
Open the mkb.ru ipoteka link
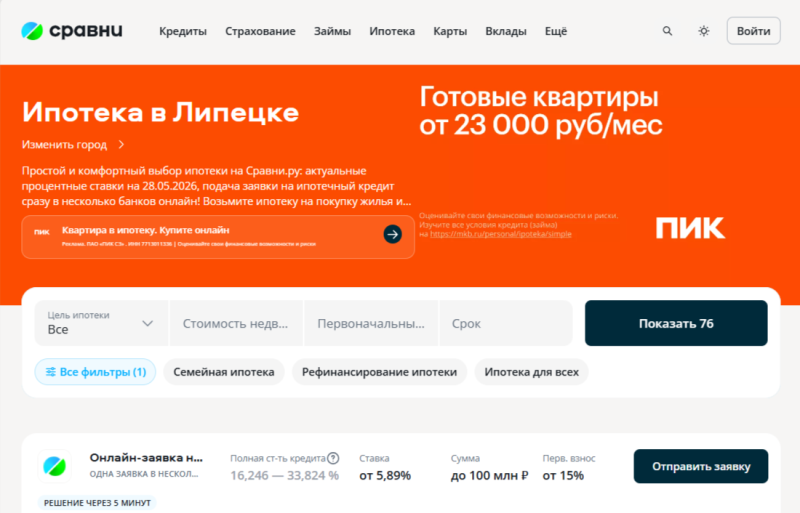(x=501, y=234)
